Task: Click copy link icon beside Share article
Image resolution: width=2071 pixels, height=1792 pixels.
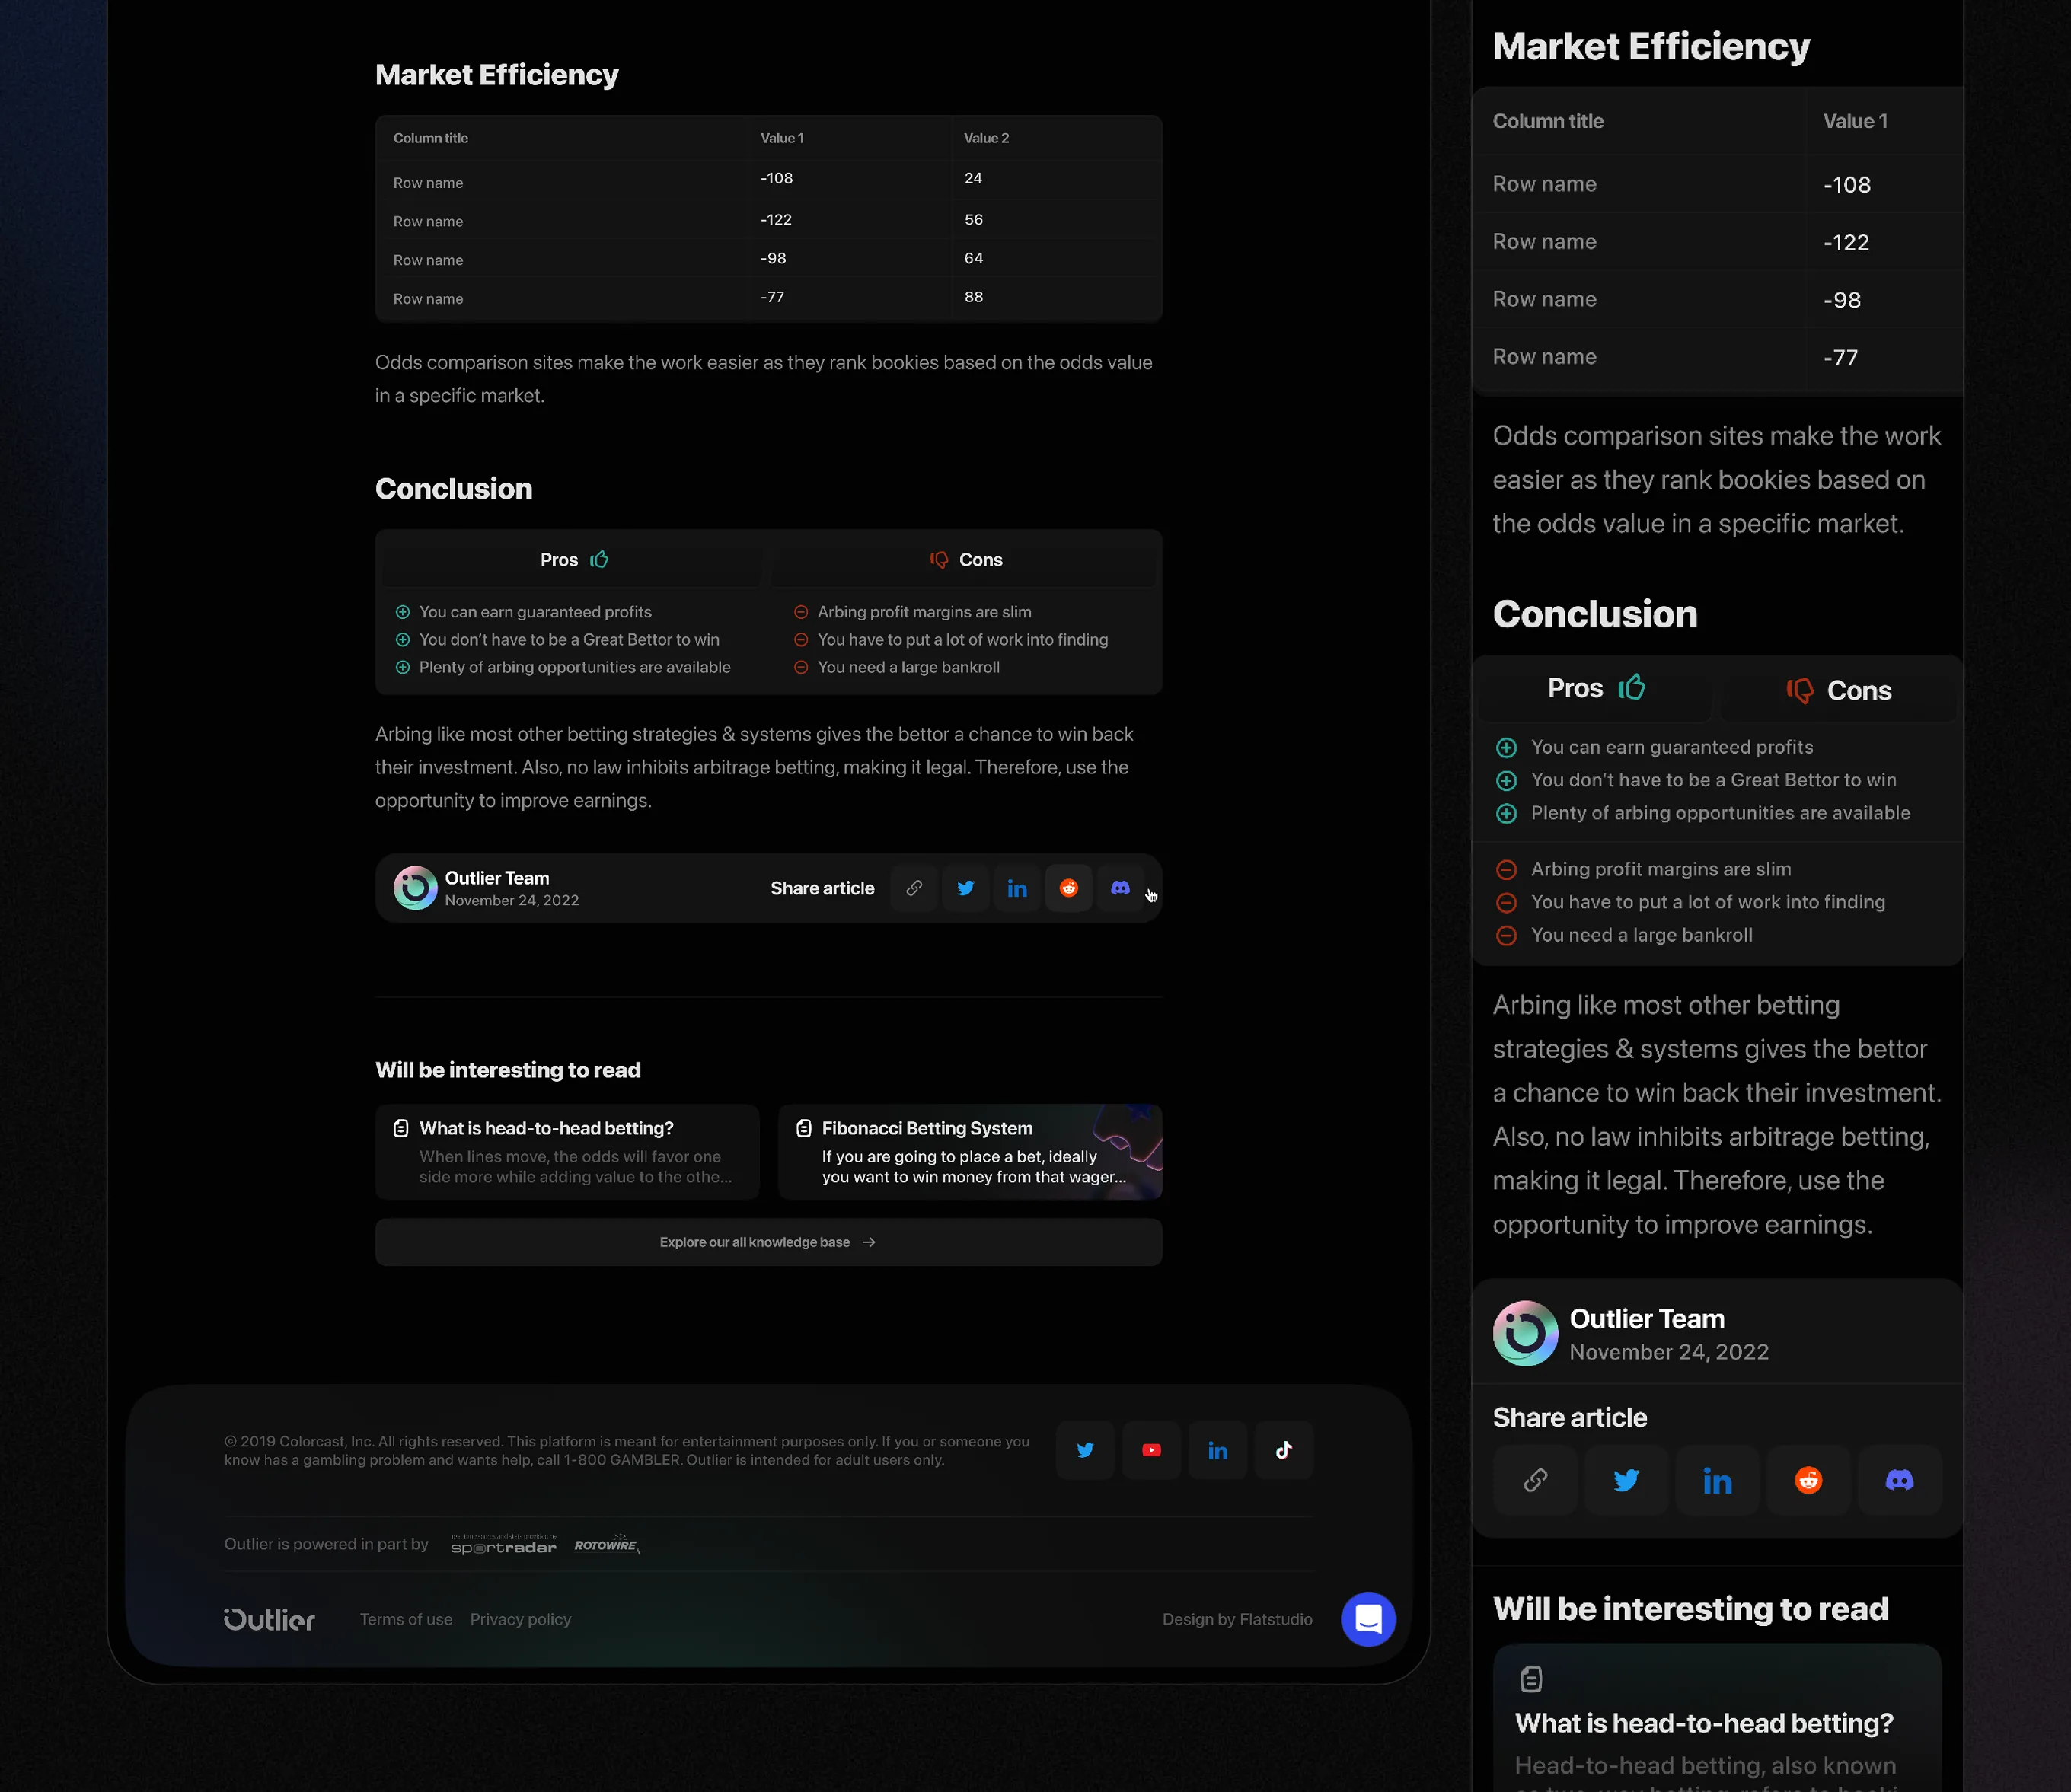Action: [x=914, y=888]
